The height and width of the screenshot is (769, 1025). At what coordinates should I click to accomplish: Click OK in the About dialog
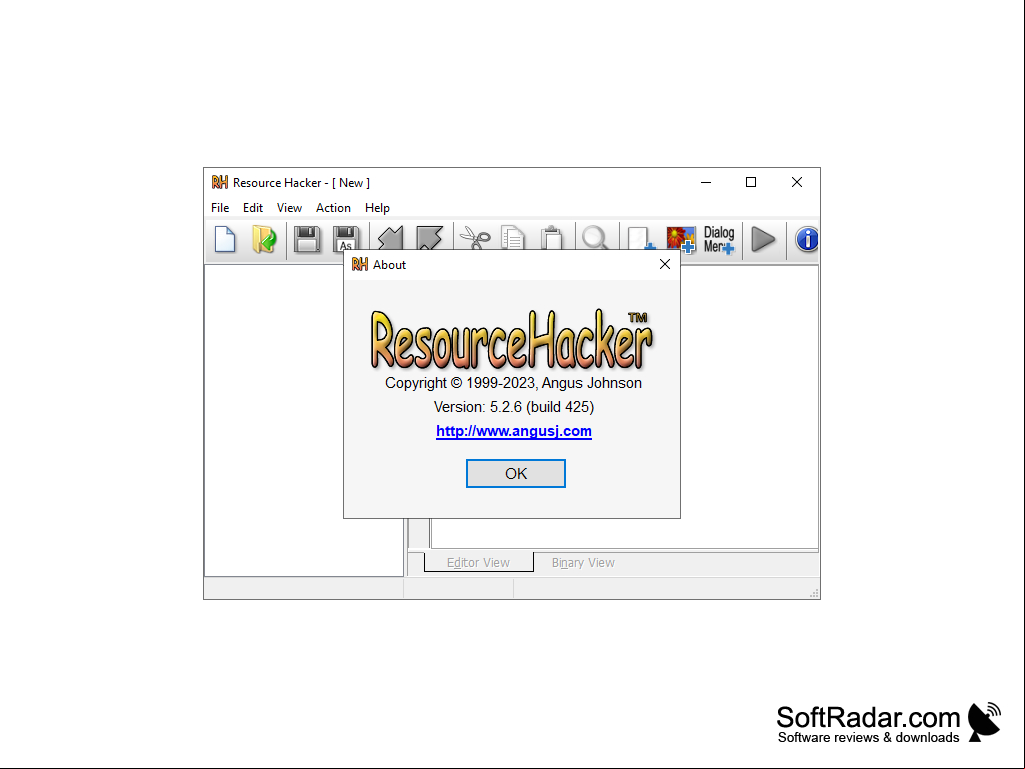516,473
